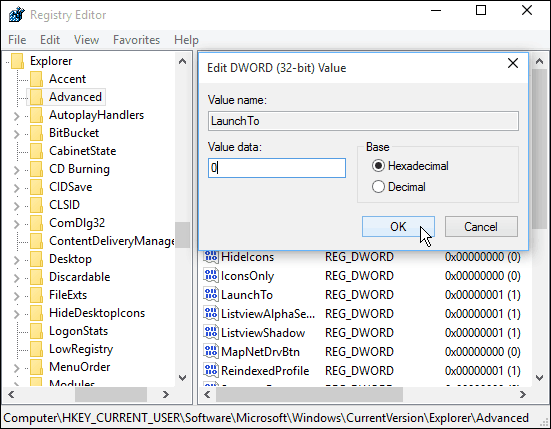Expand the MenuOrder key
The image size is (551, 429).
pos(16,368)
